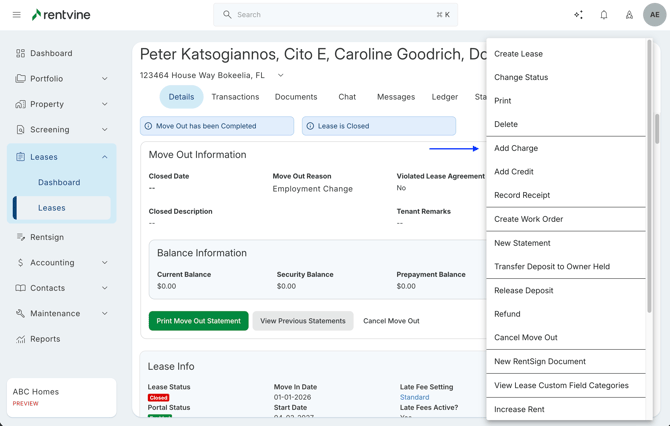
Task: Open the Dashboard icon in sidebar
Action: [x=20, y=53]
